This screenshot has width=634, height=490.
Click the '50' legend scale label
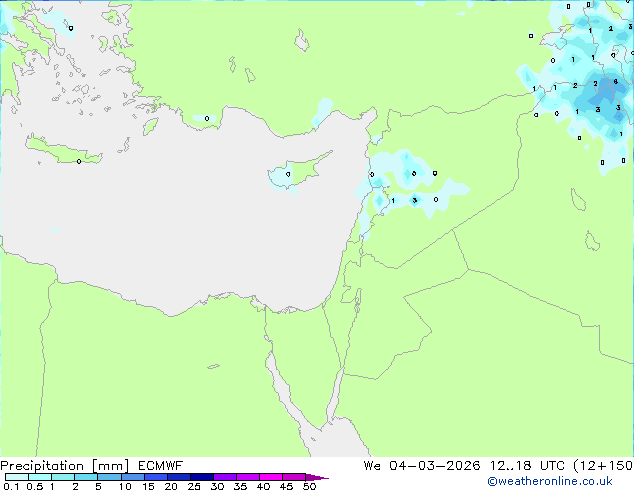click(x=309, y=486)
